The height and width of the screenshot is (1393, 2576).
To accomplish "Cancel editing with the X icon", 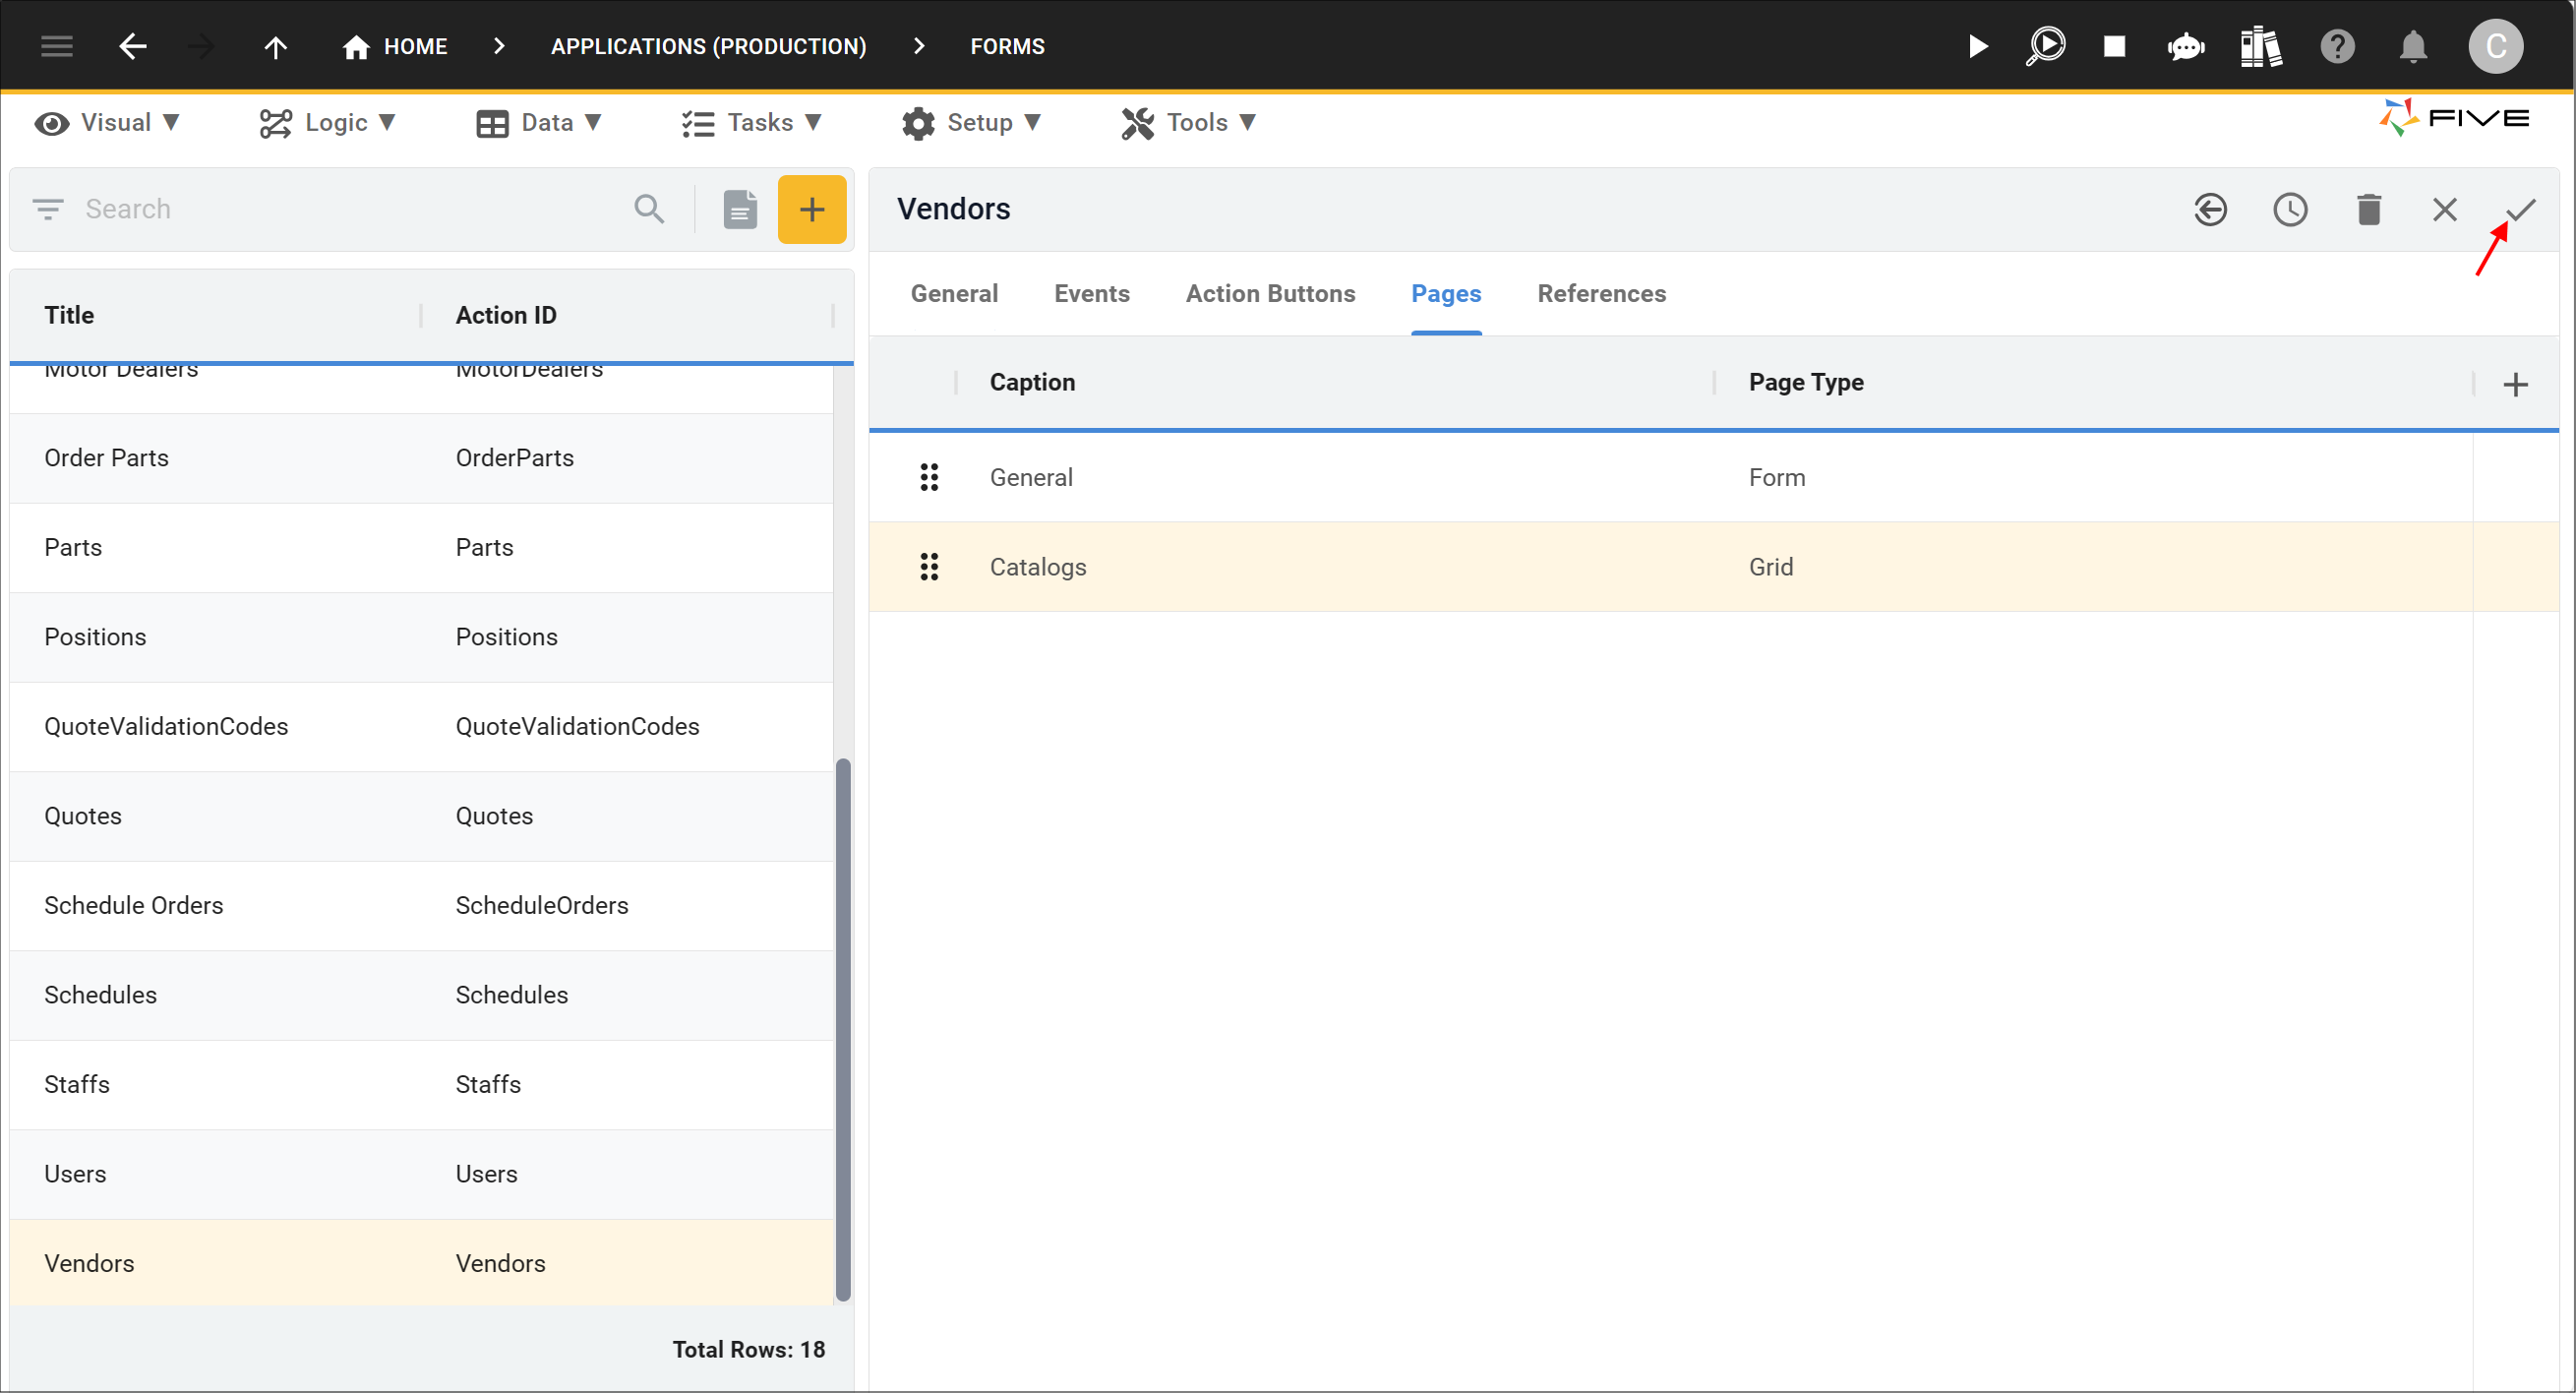I will (2444, 209).
